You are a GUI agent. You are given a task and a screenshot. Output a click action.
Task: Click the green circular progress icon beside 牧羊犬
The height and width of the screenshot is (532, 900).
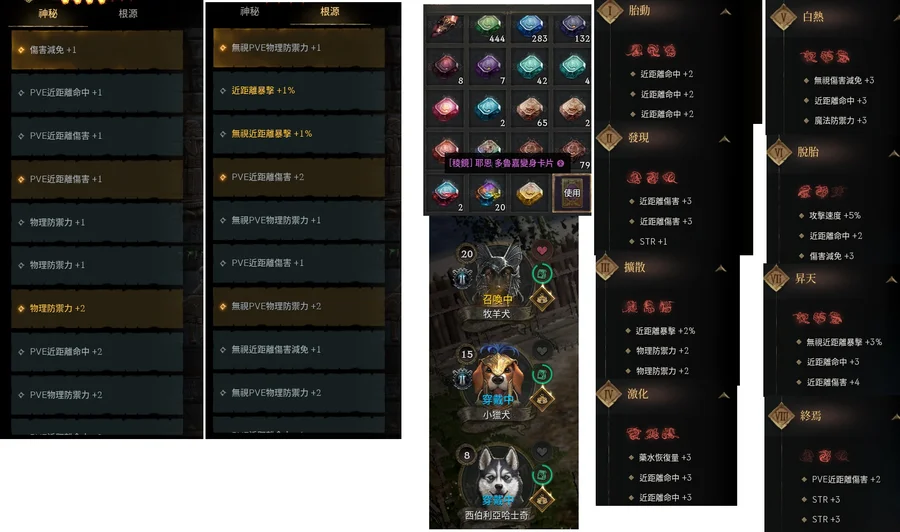pos(541,274)
